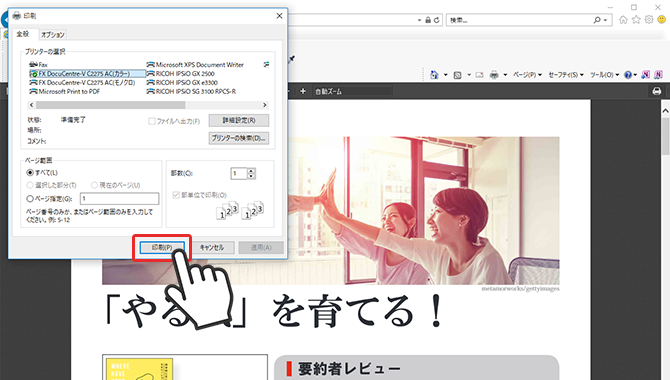
Task: Choose Microsoft XPS Document Writer printer
Action: pyautogui.click(x=195, y=65)
